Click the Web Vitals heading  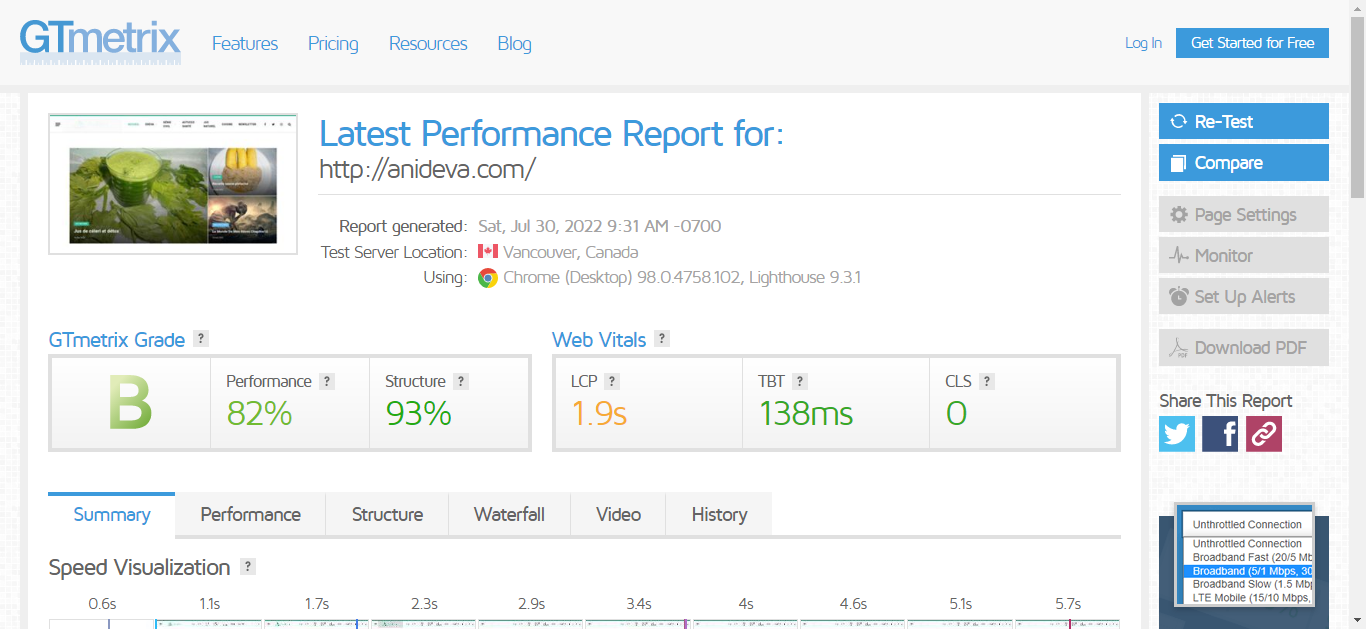point(599,340)
